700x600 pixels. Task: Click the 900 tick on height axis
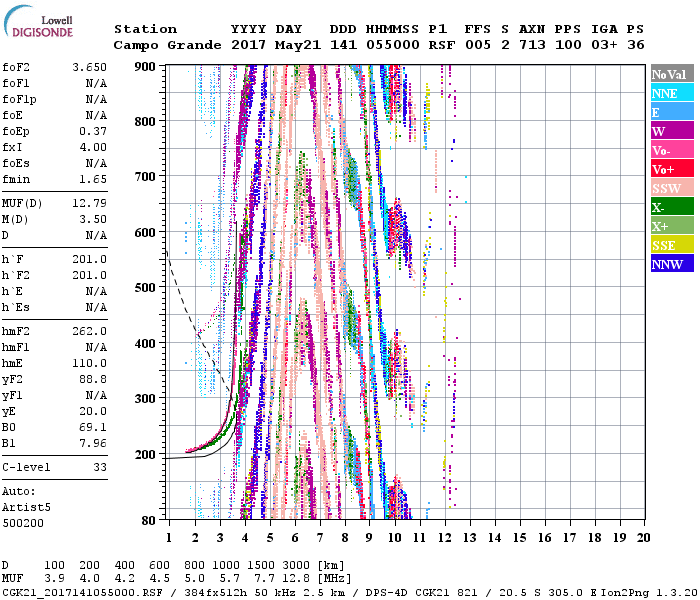146,67
